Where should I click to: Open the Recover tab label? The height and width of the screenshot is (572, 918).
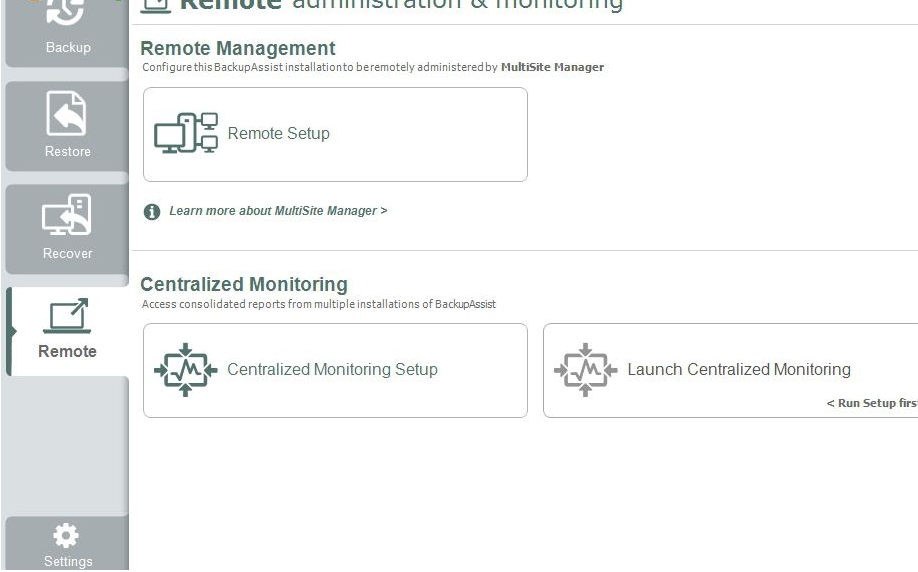click(x=68, y=253)
